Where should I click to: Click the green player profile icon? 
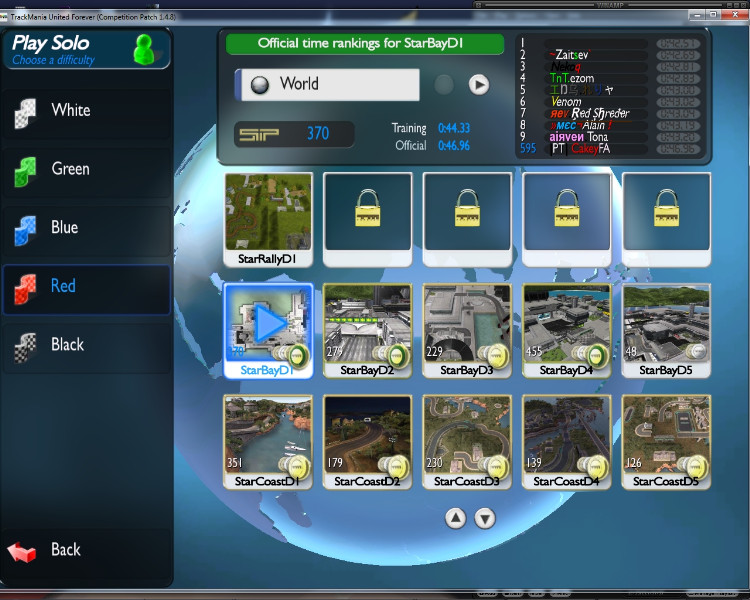(145, 48)
